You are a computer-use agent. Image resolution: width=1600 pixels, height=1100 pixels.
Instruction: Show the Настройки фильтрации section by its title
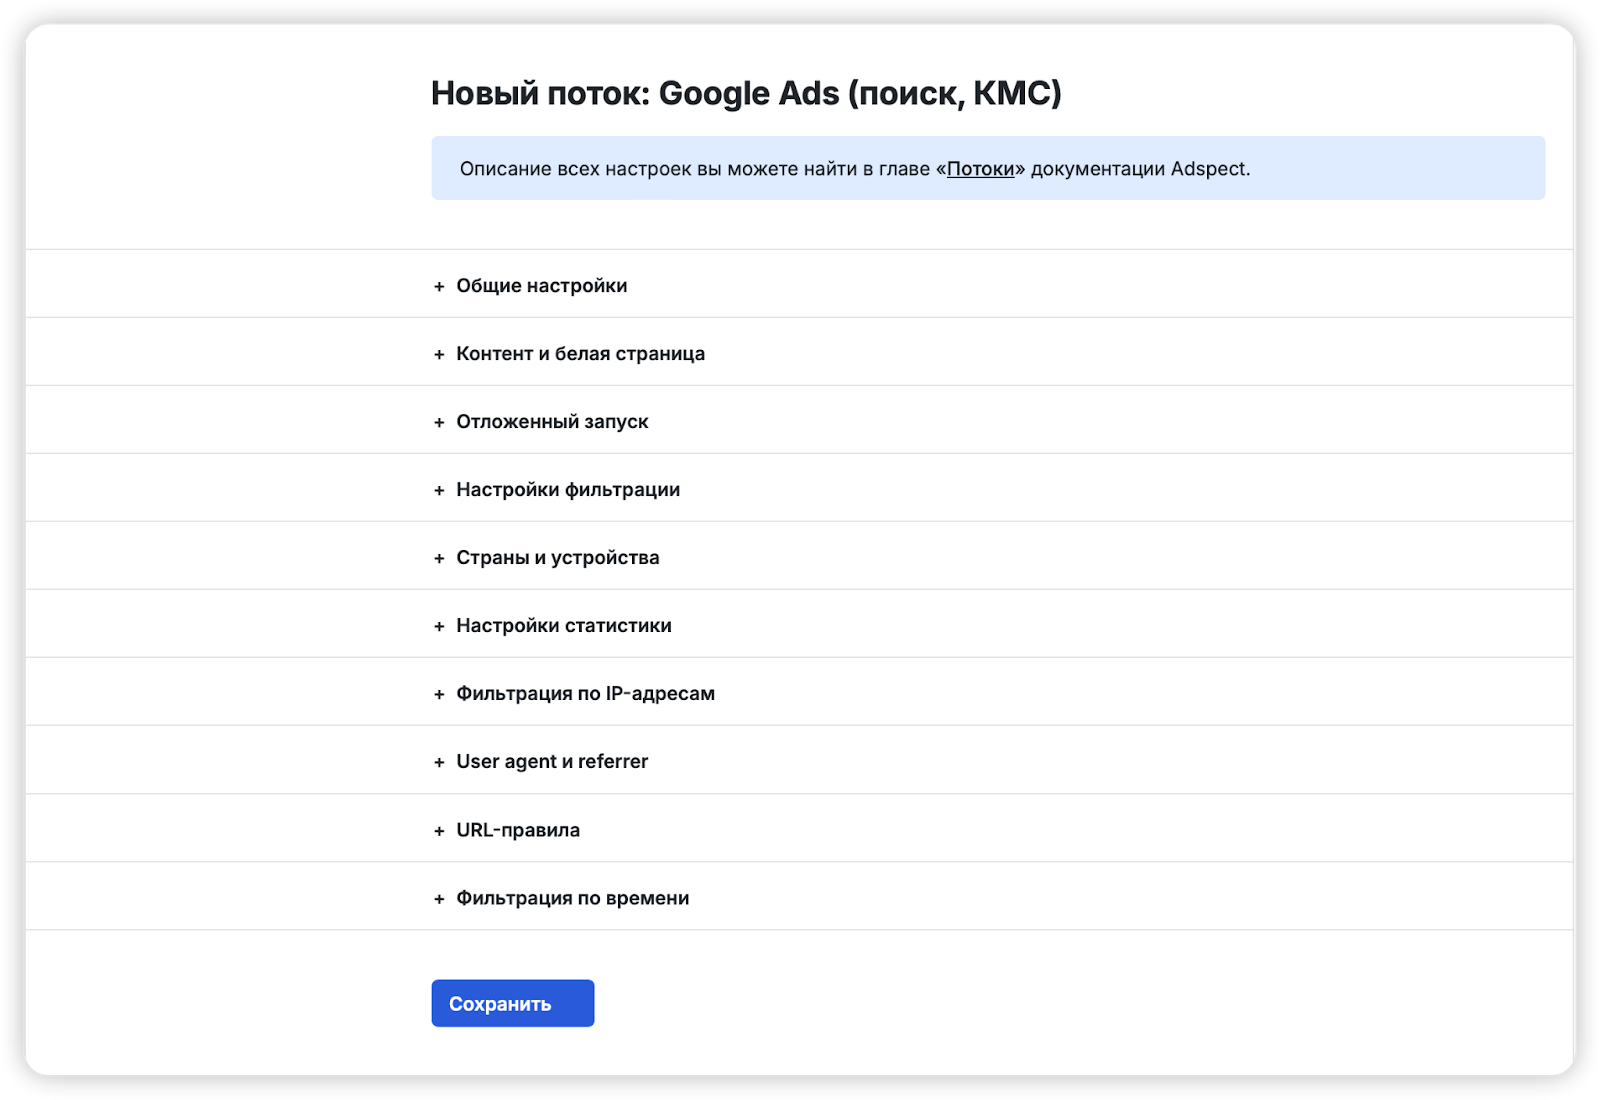pyautogui.click(x=568, y=490)
